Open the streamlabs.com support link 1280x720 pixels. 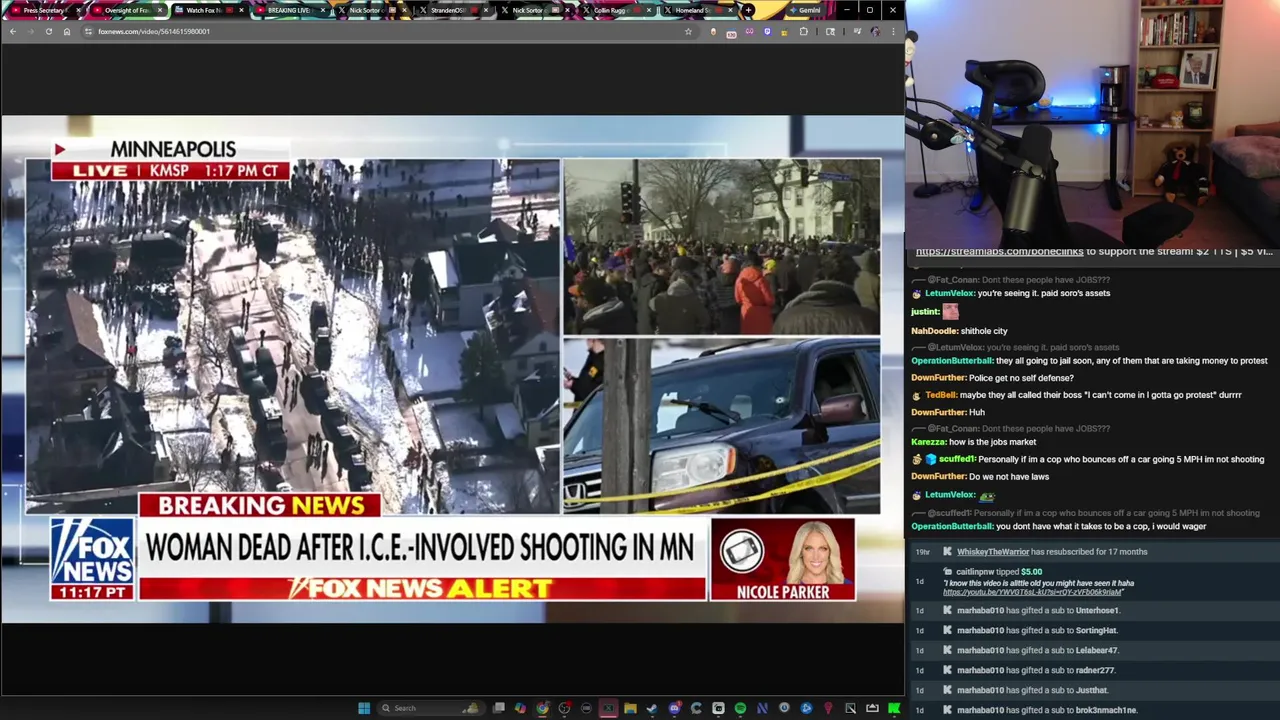999,251
